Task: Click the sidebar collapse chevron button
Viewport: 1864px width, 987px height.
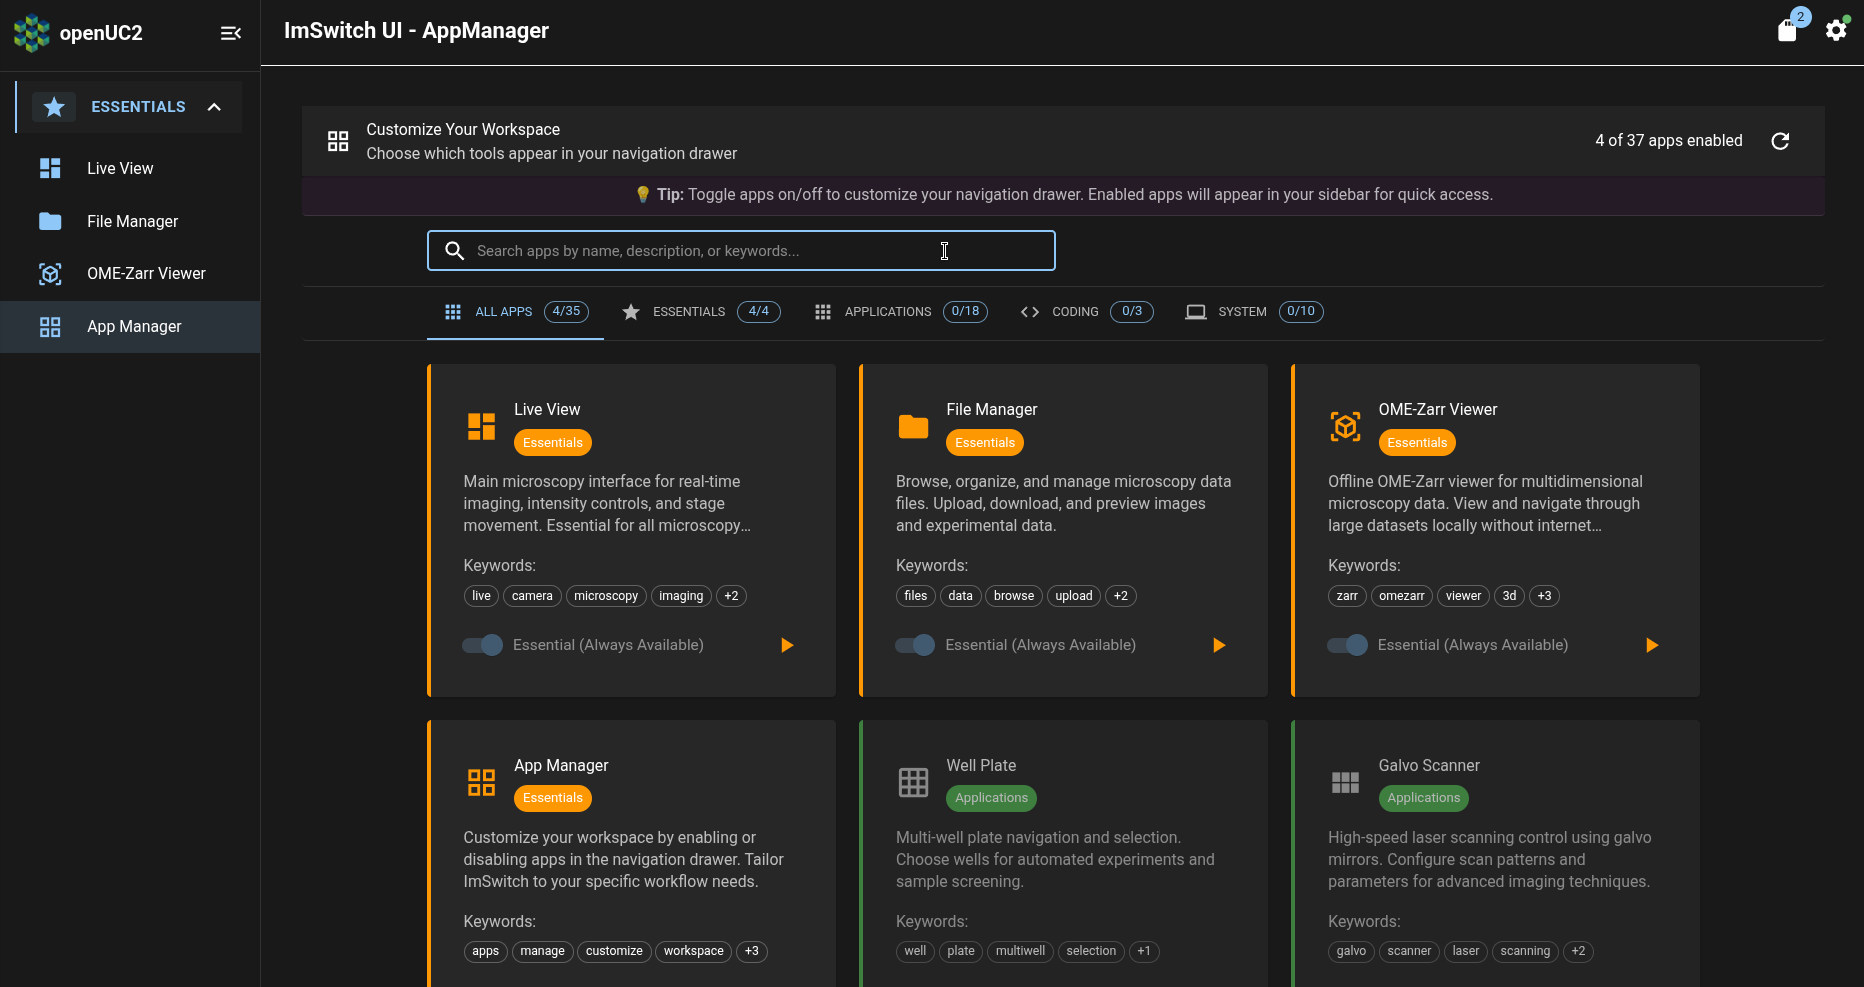Action: pos(231,33)
